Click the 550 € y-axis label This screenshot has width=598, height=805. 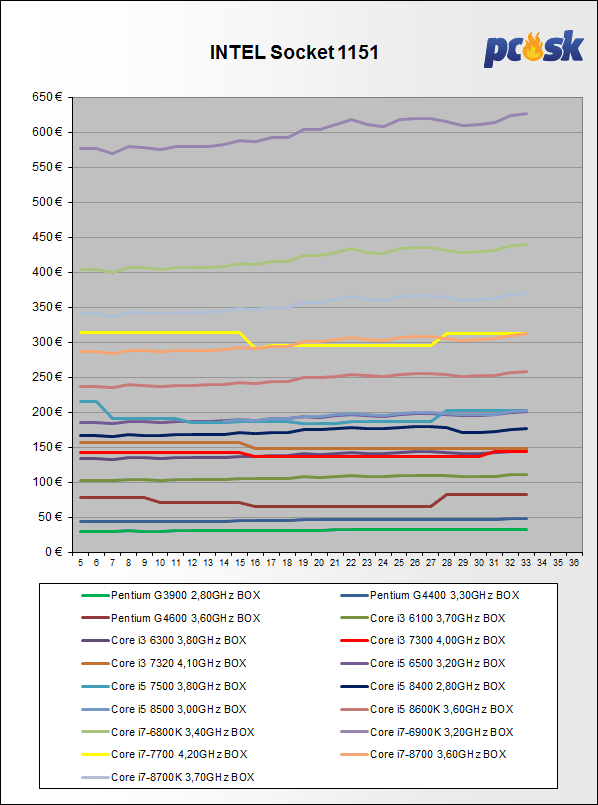click(x=47, y=167)
